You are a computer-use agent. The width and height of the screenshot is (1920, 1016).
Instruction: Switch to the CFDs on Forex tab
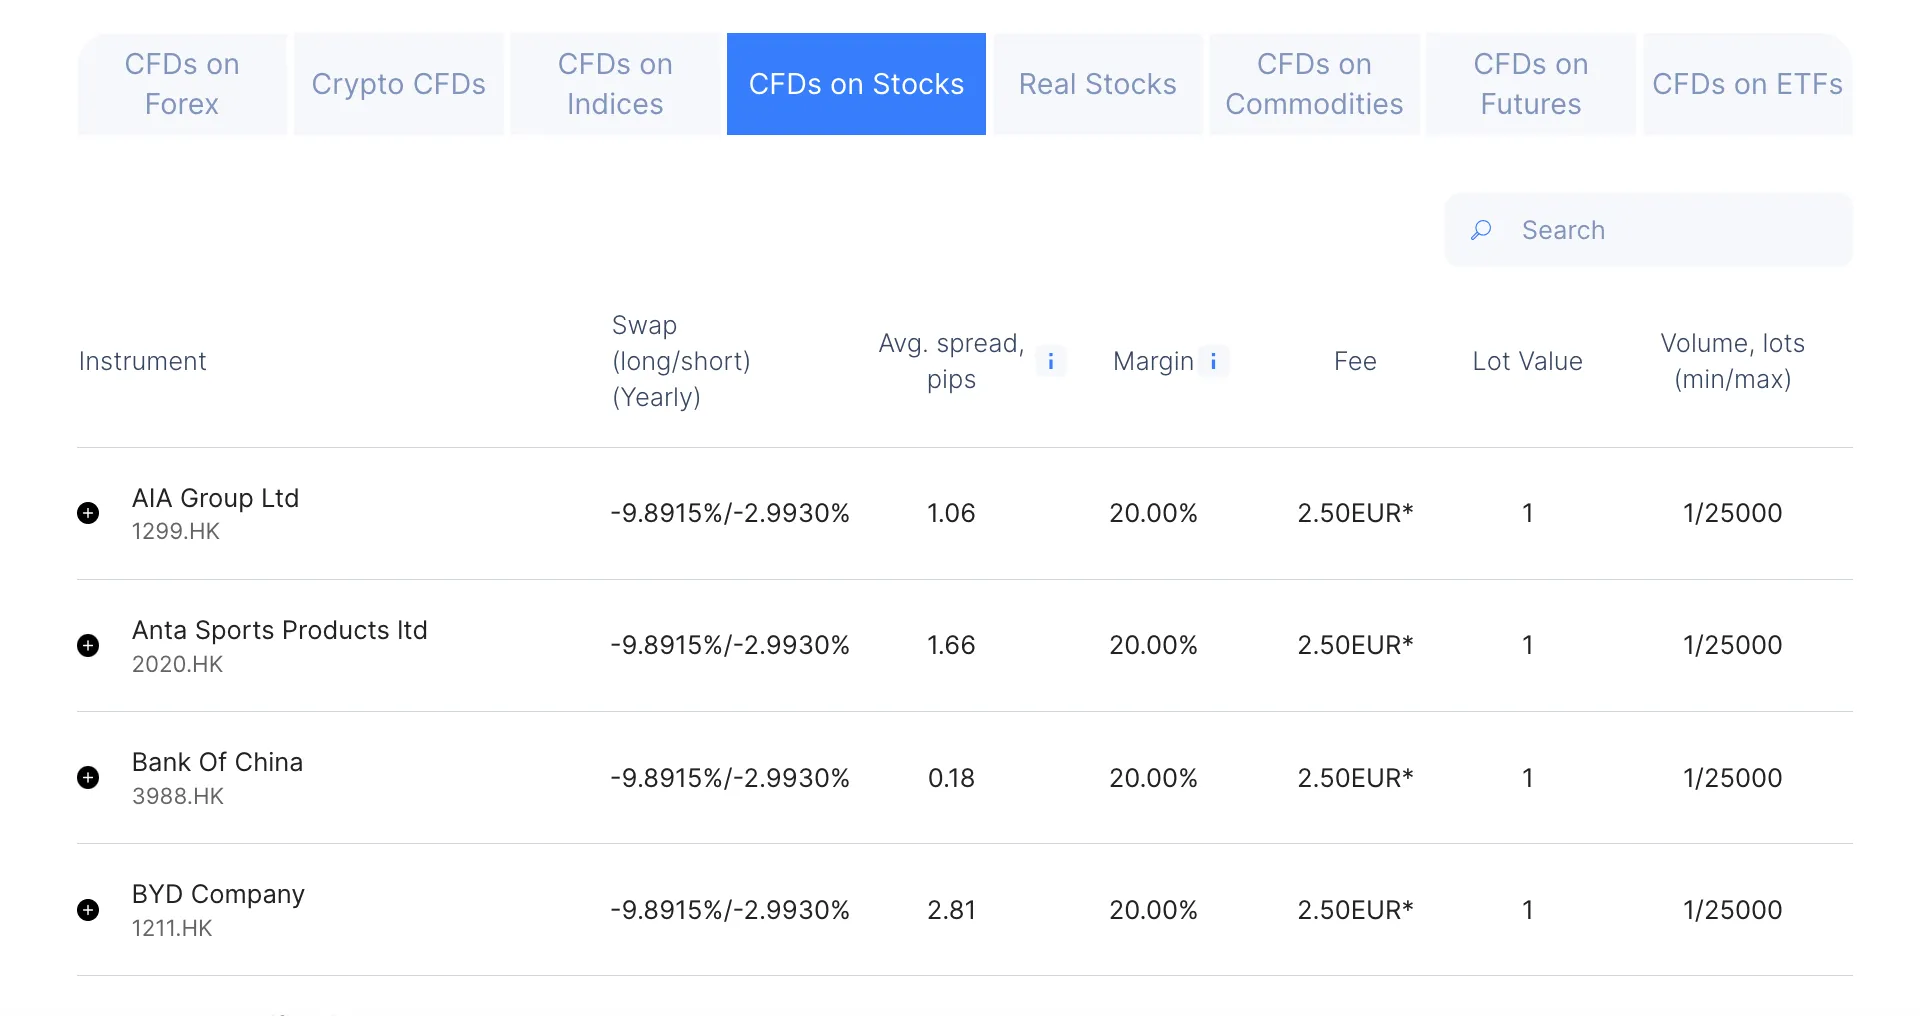[x=182, y=84]
